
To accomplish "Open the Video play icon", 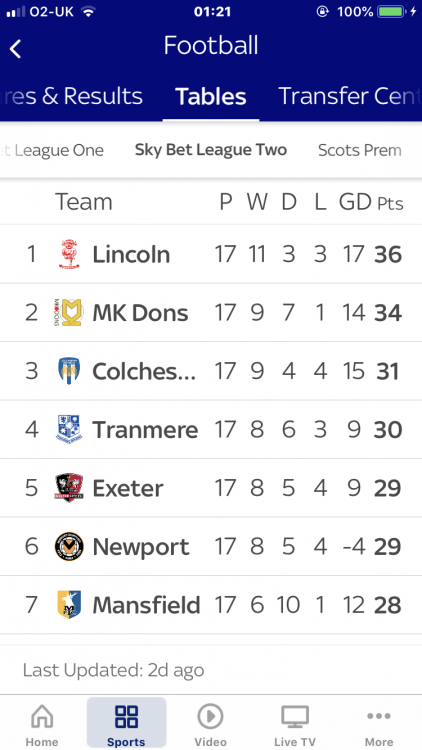I will coord(211,717).
